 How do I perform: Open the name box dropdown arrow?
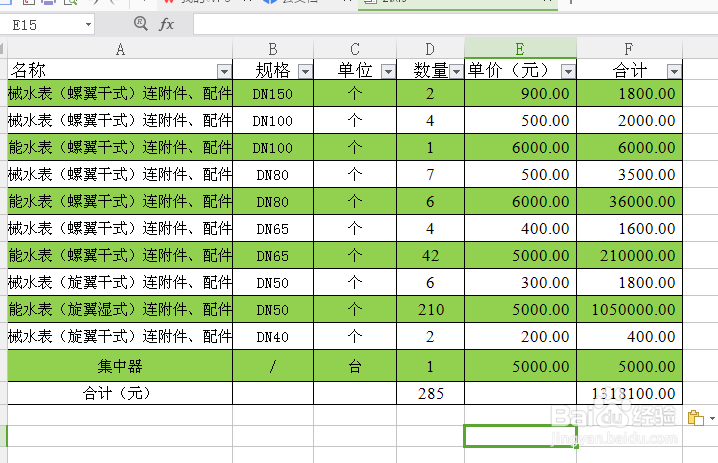coord(88,25)
